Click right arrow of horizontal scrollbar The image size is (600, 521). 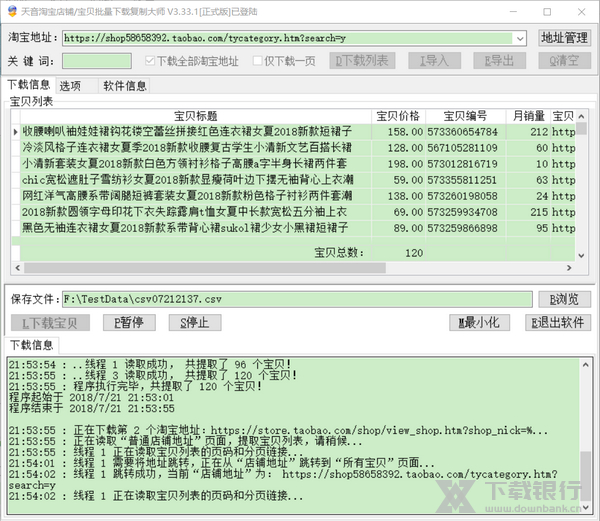(x=569, y=268)
